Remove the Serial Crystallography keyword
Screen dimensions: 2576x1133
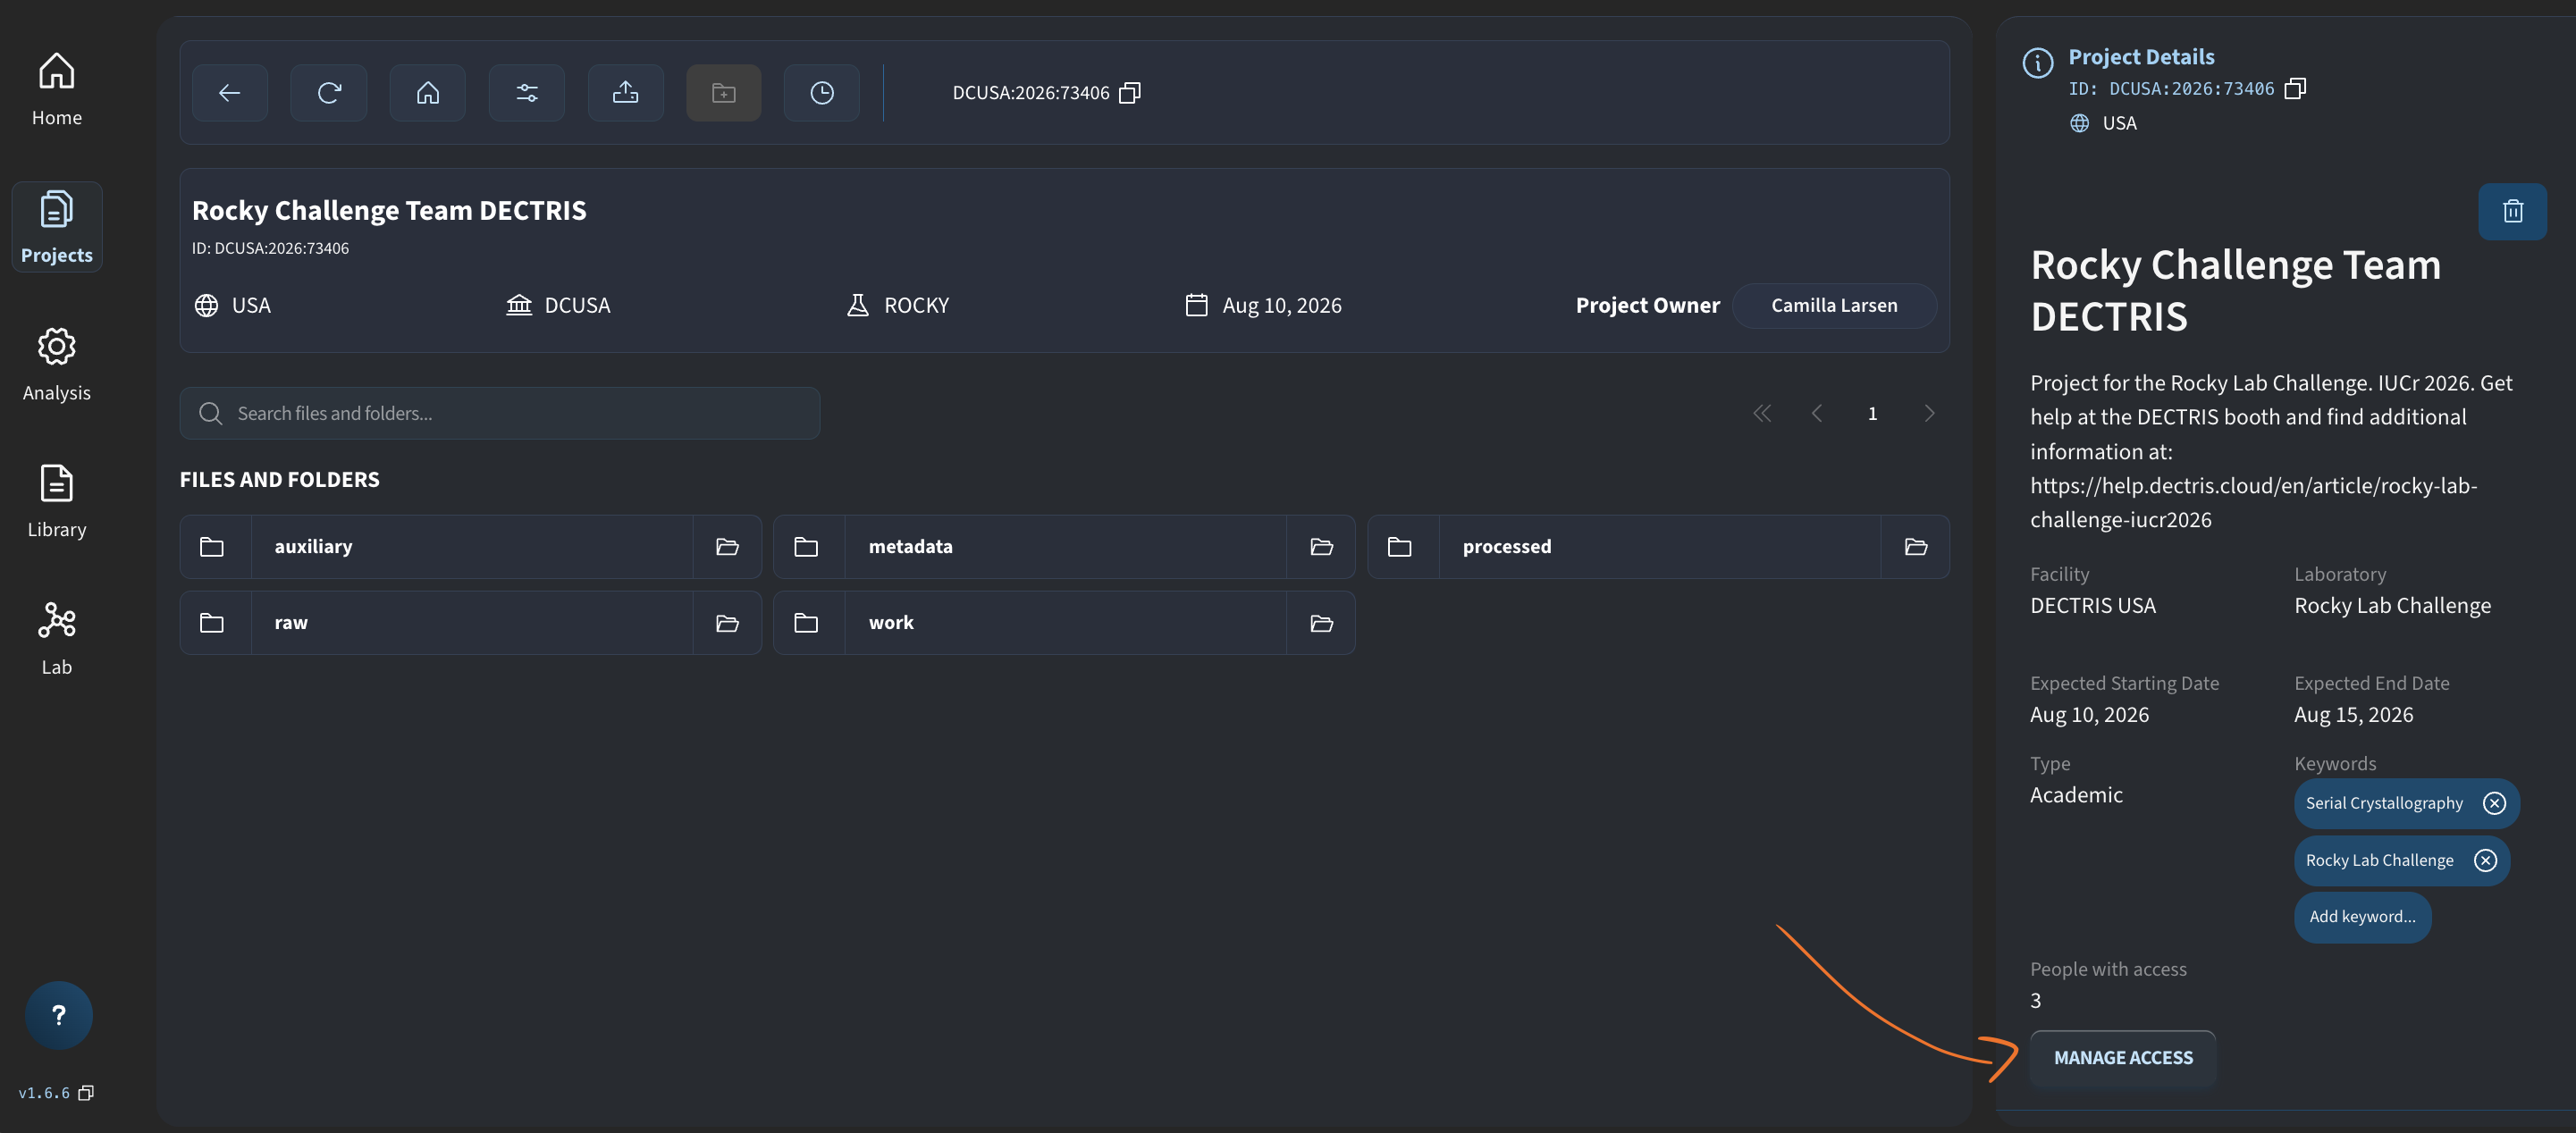[2494, 803]
